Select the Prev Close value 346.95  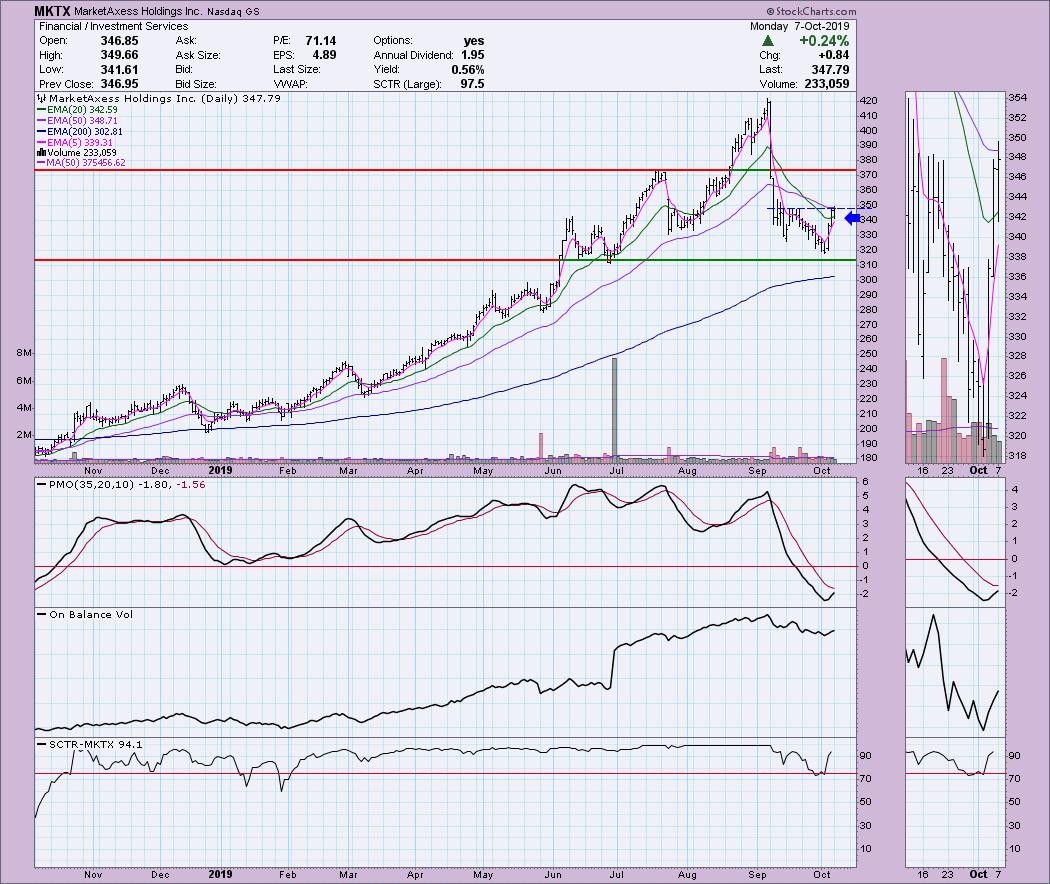[x=119, y=84]
